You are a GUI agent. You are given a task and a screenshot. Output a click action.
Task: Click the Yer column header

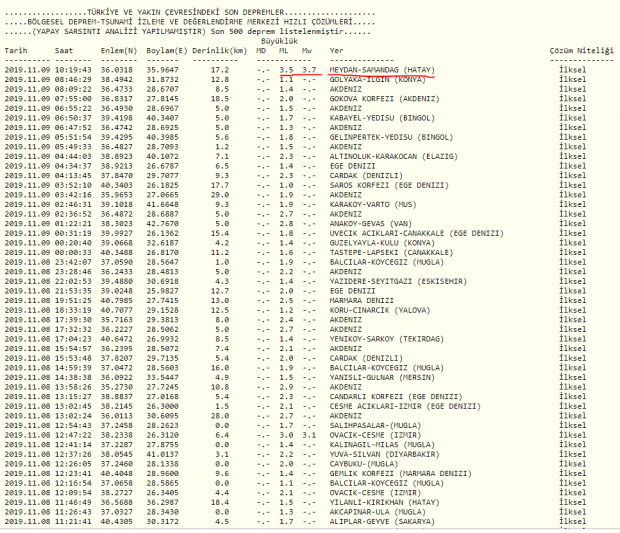[336, 51]
